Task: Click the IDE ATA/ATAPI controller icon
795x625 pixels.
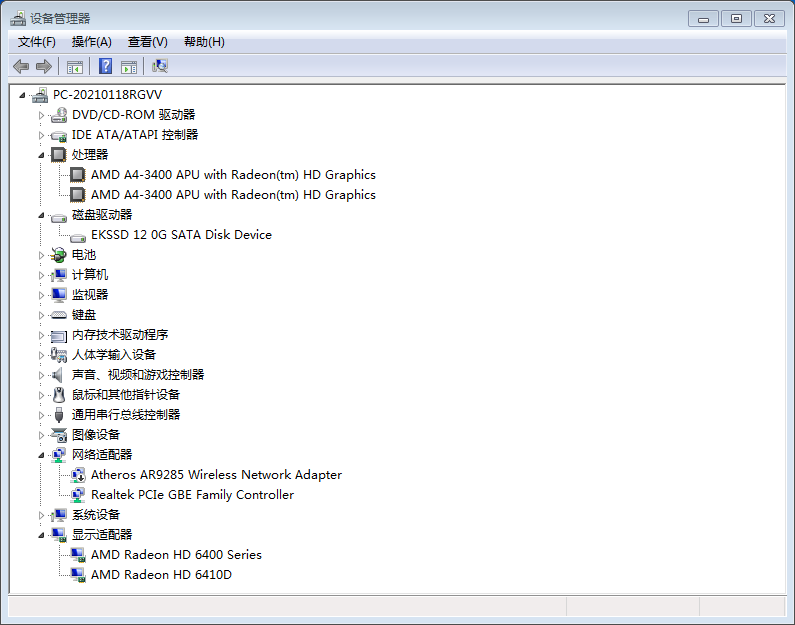Action: point(59,135)
